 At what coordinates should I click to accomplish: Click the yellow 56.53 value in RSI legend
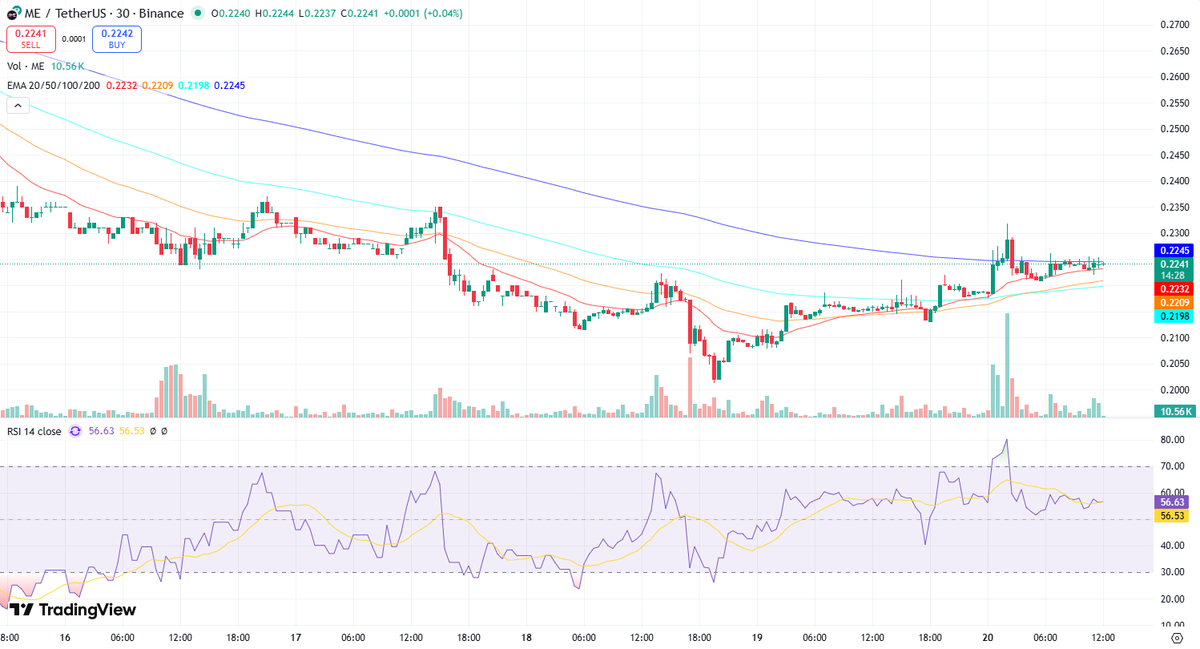(x=132, y=431)
